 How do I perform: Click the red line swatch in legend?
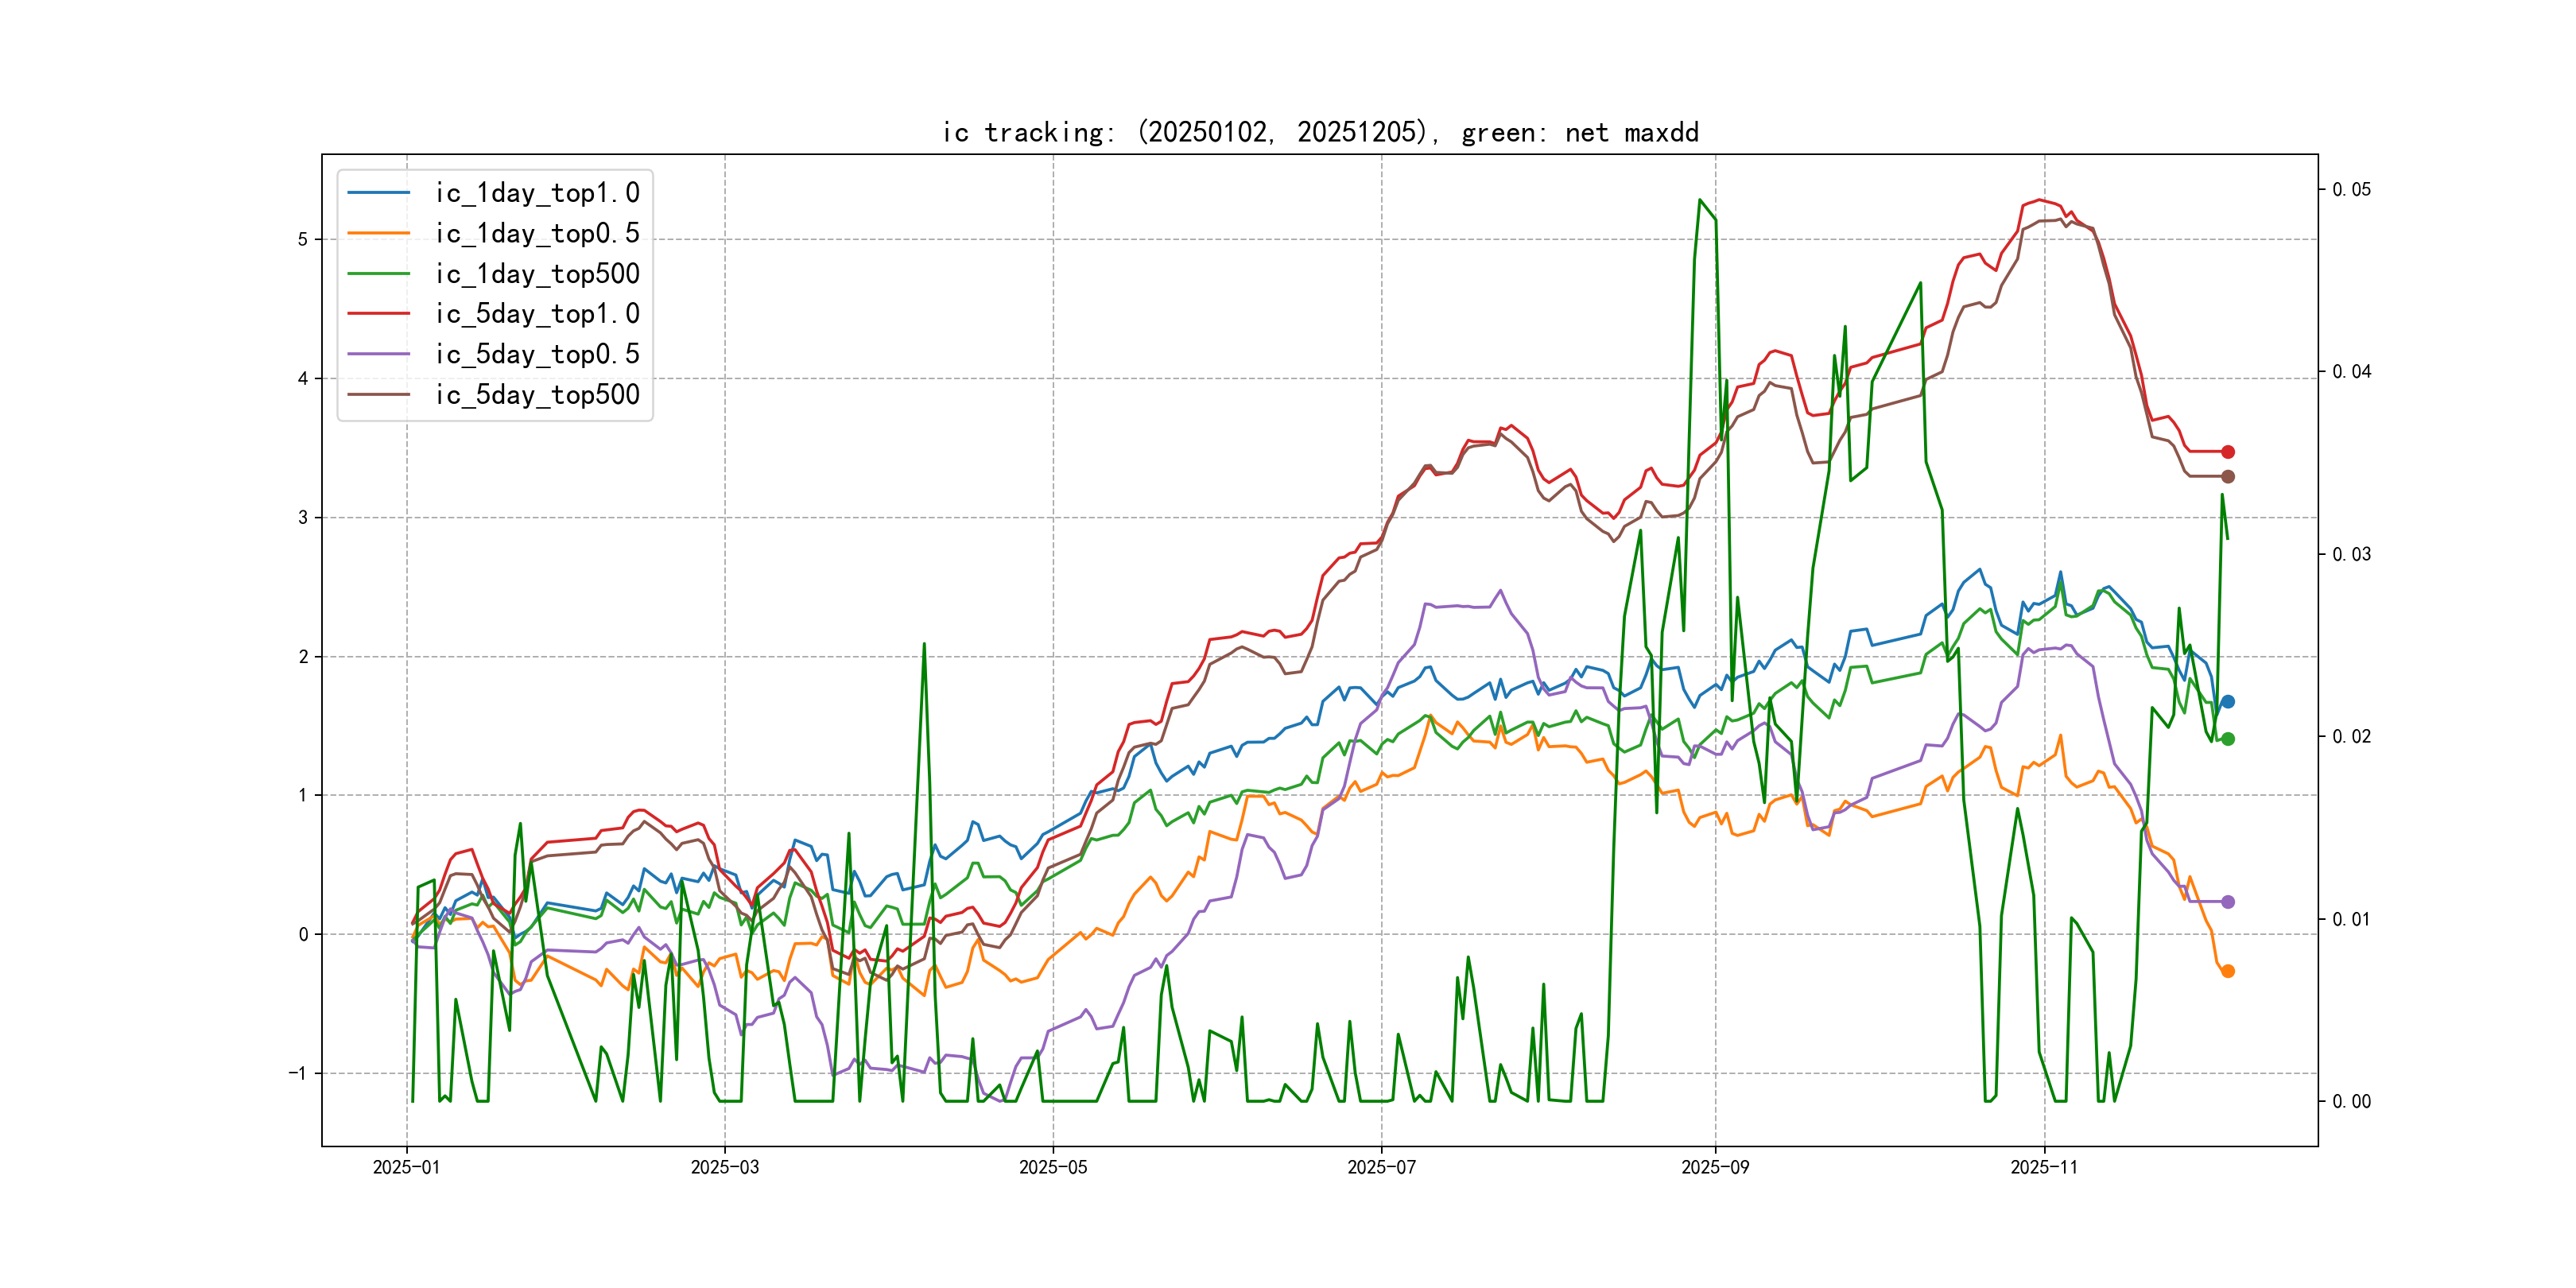click(379, 314)
